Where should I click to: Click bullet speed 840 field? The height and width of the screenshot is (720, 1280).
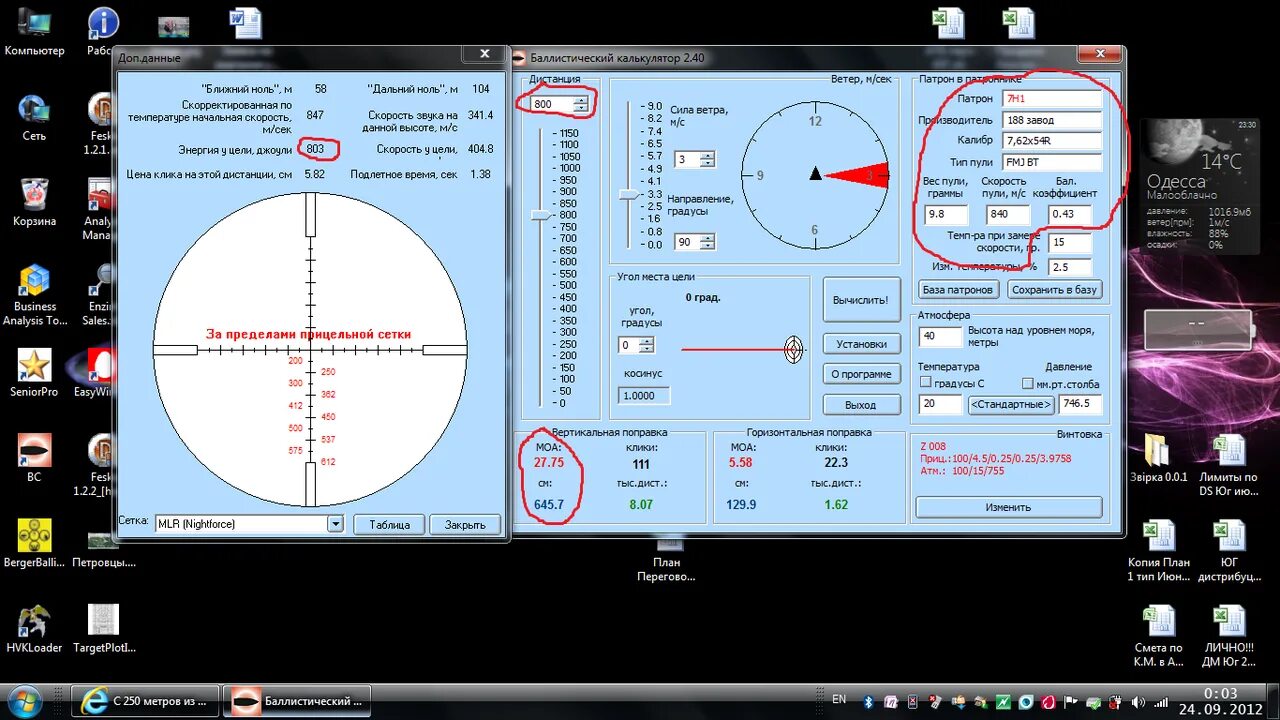click(x=1009, y=214)
